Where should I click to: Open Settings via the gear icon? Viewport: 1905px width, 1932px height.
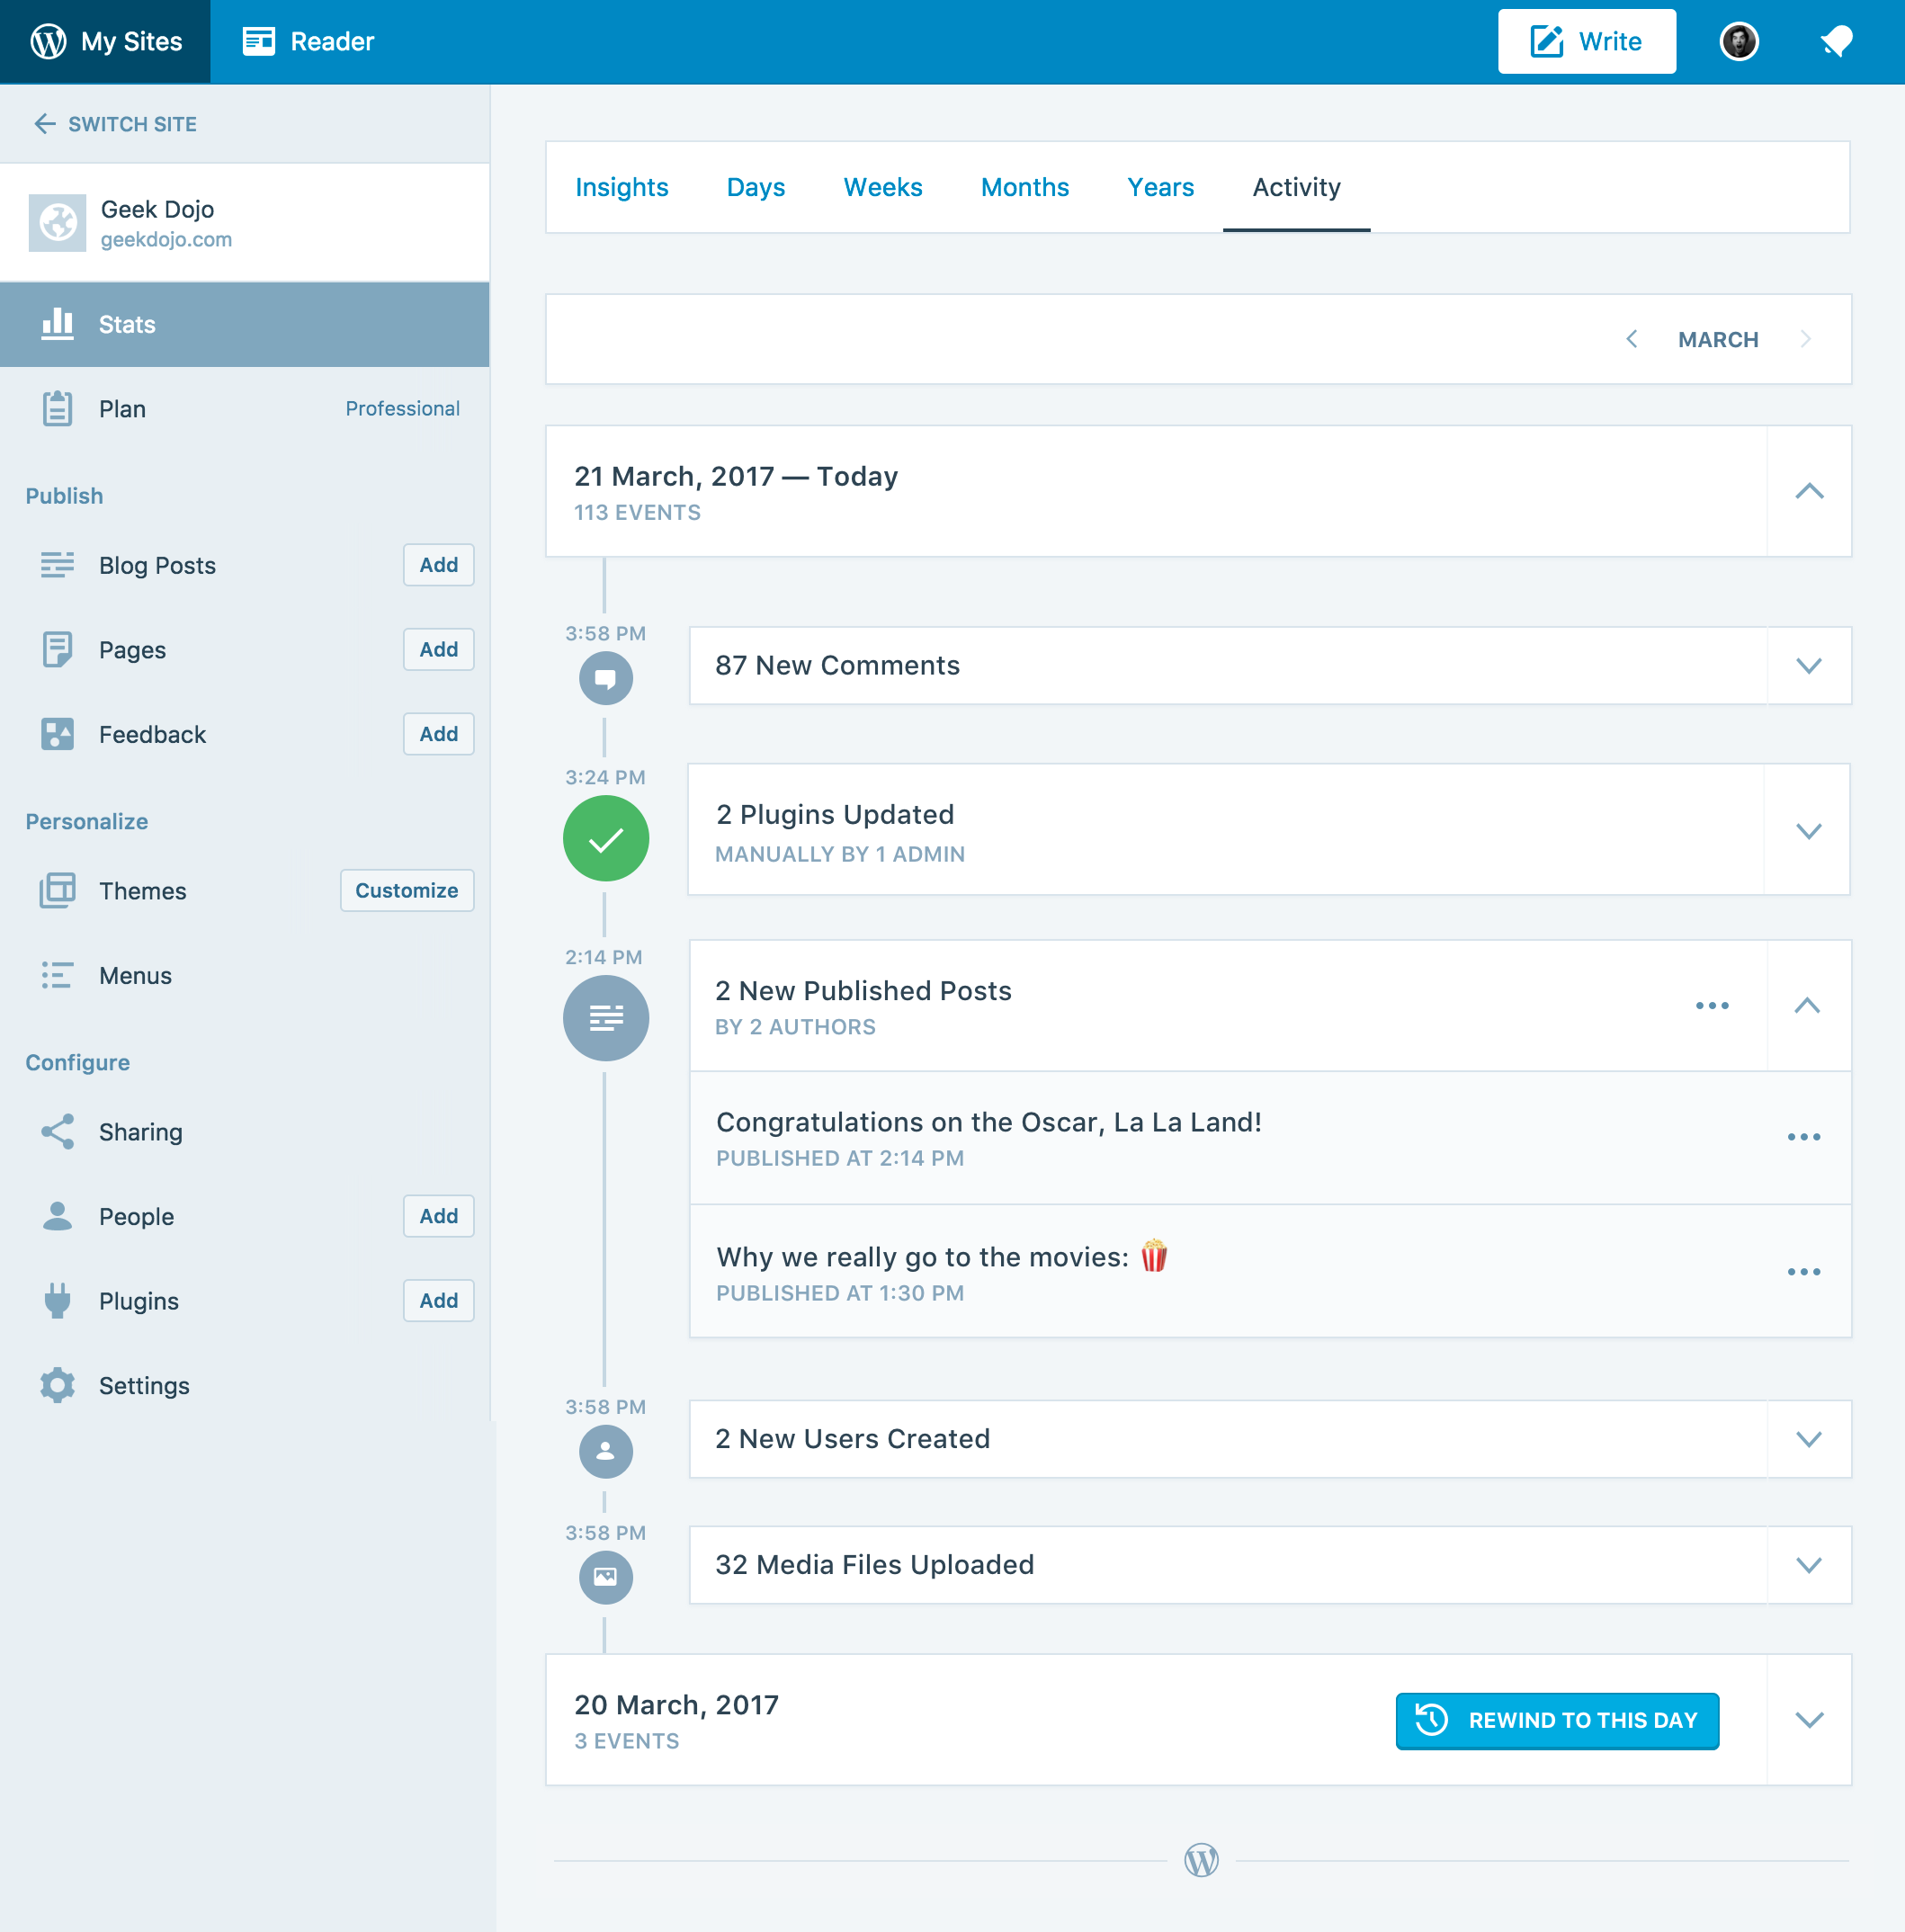(58, 1385)
